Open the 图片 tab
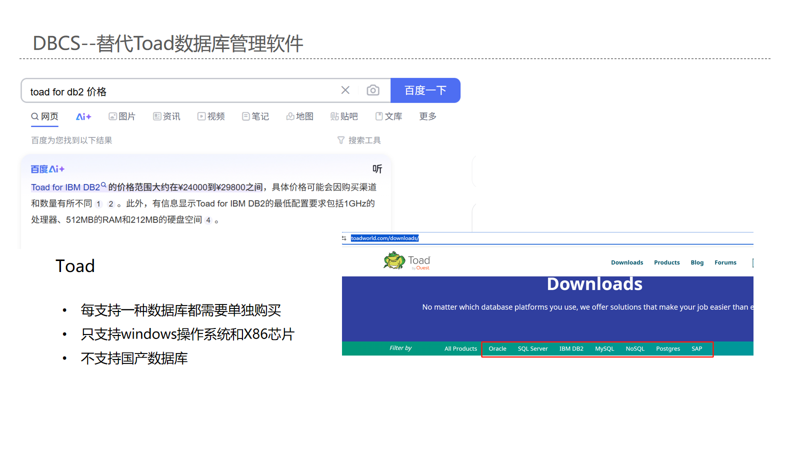Viewport: 800px width, 450px height. [x=122, y=116]
